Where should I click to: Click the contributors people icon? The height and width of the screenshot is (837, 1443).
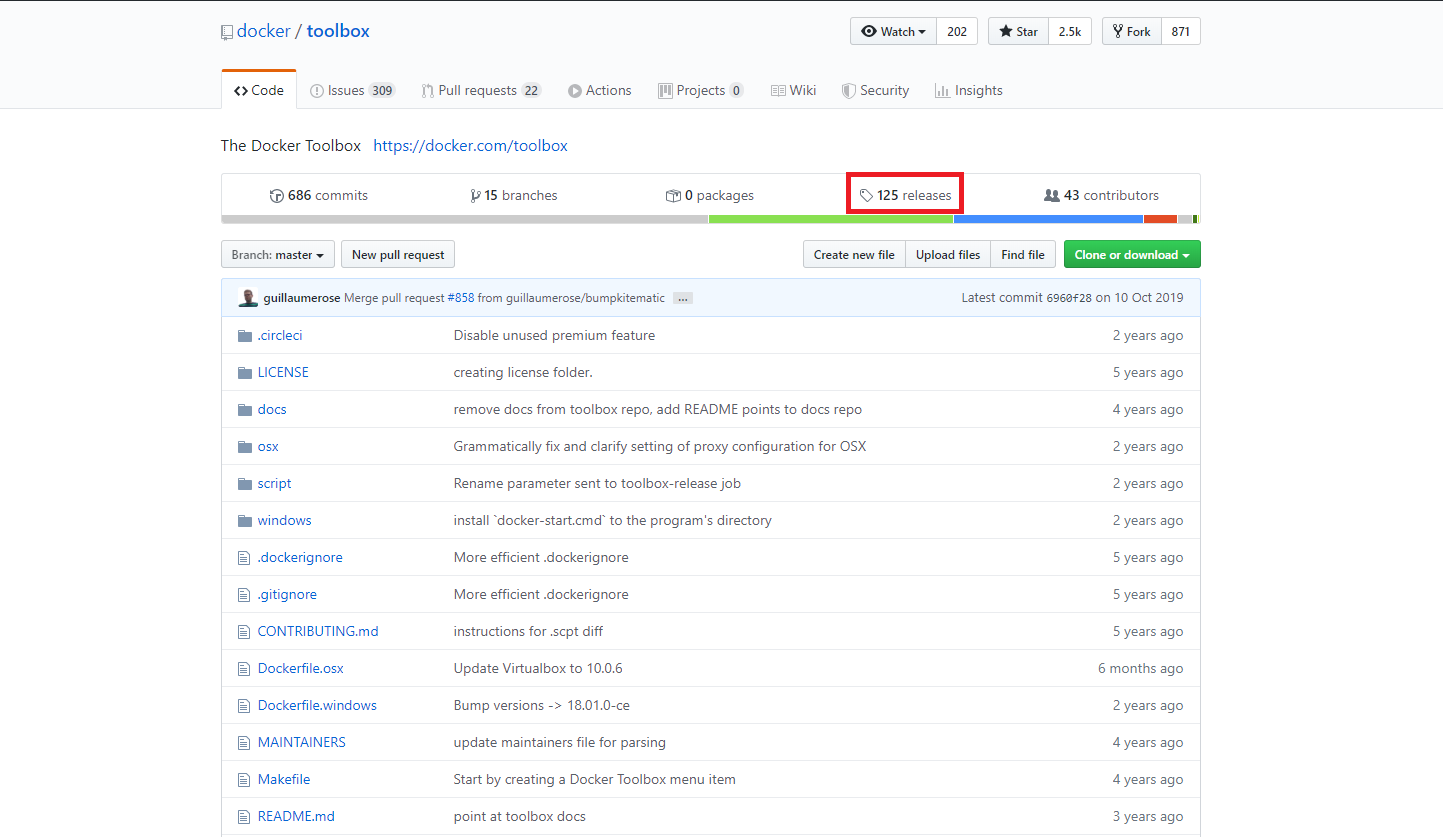click(1051, 196)
